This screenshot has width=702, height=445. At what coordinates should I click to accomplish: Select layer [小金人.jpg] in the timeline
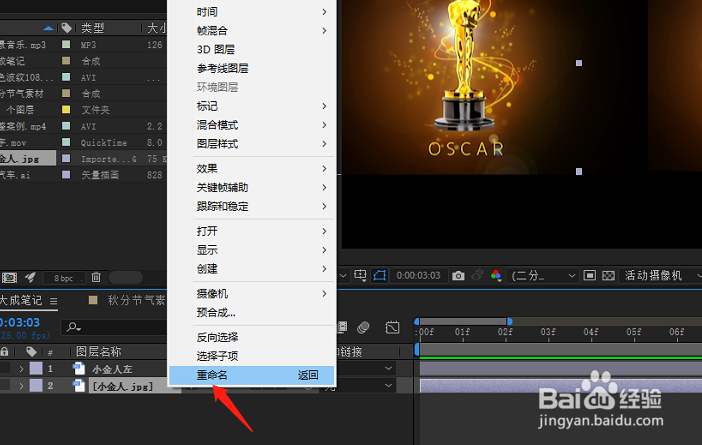(123, 386)
